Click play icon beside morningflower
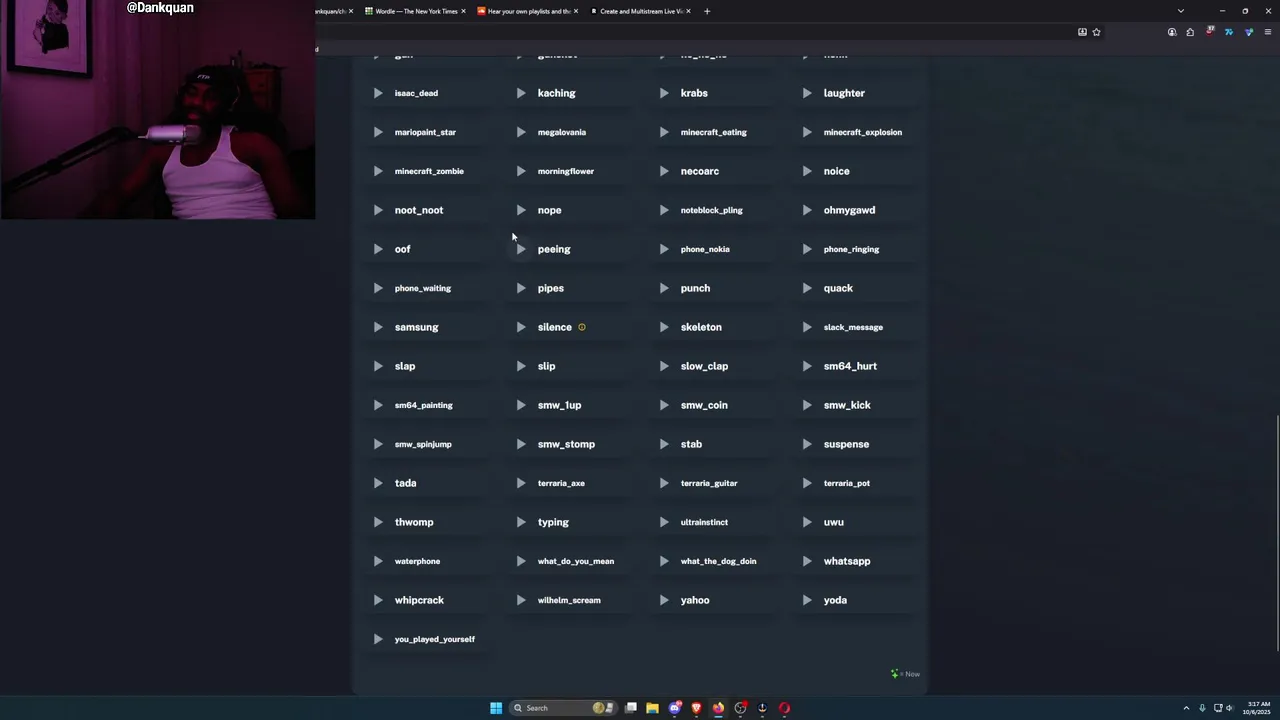 521,171
